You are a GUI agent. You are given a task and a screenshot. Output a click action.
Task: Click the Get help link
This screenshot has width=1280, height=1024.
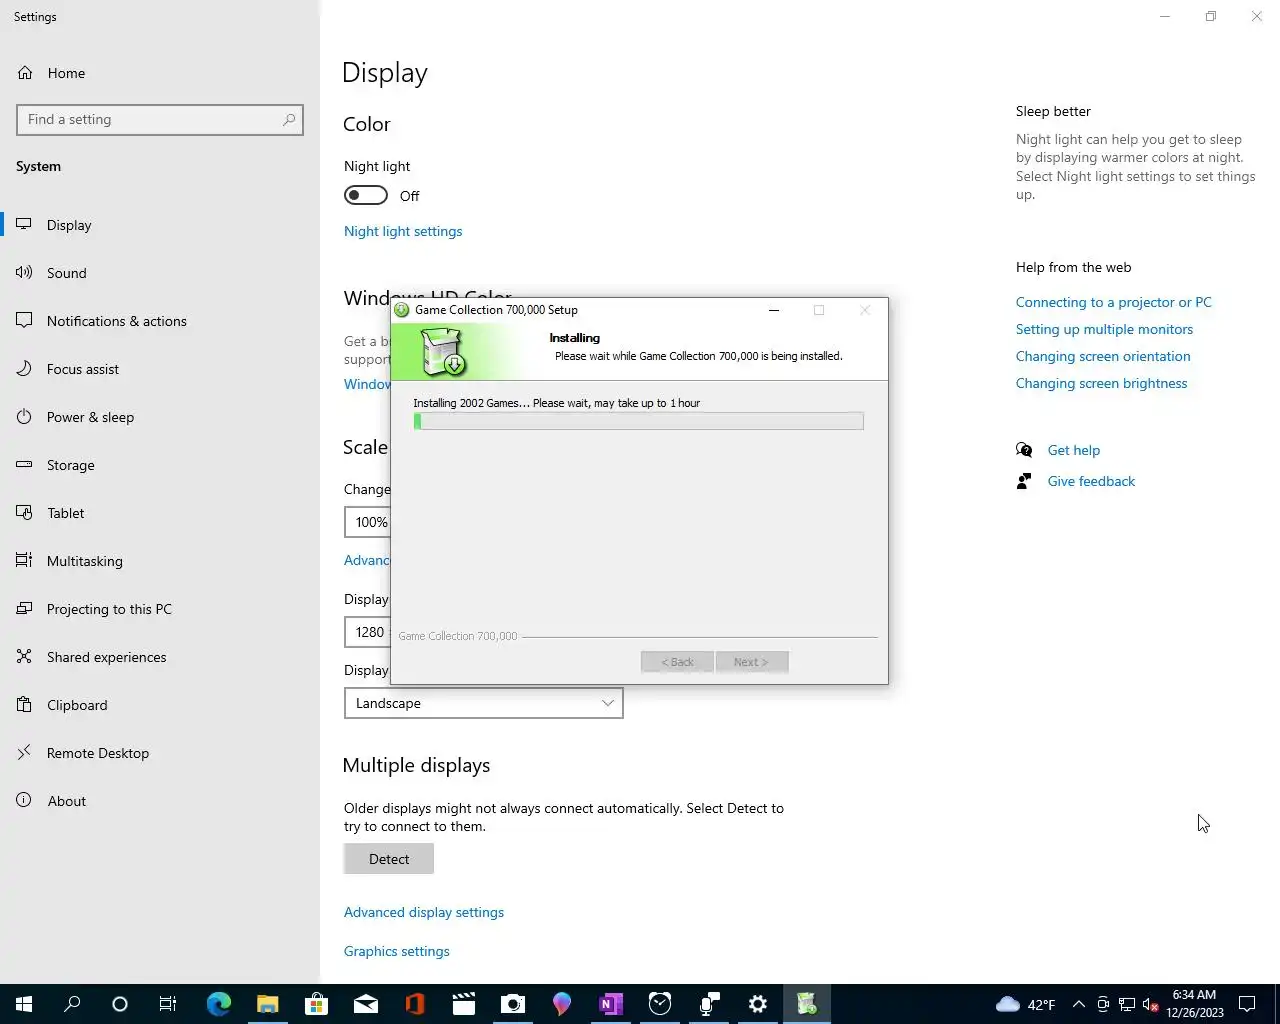(1074, 450)
